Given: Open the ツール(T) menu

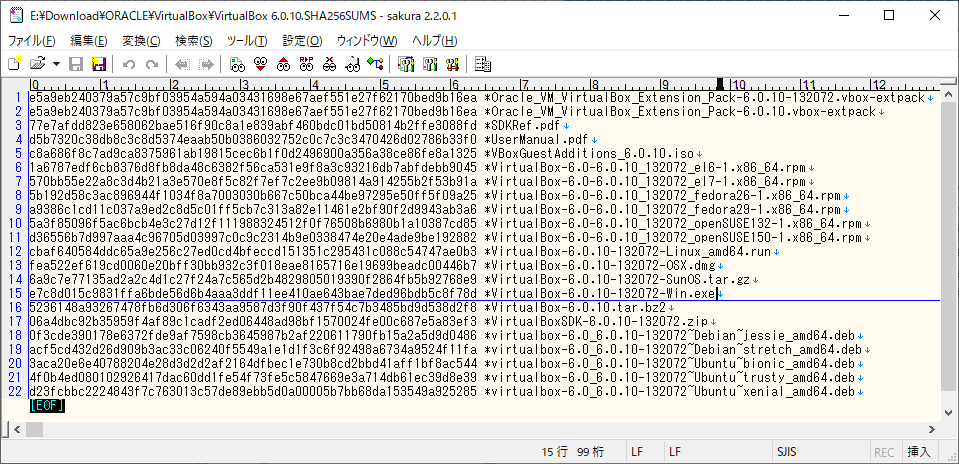Looking at the screenshot, I should [246, 41].
